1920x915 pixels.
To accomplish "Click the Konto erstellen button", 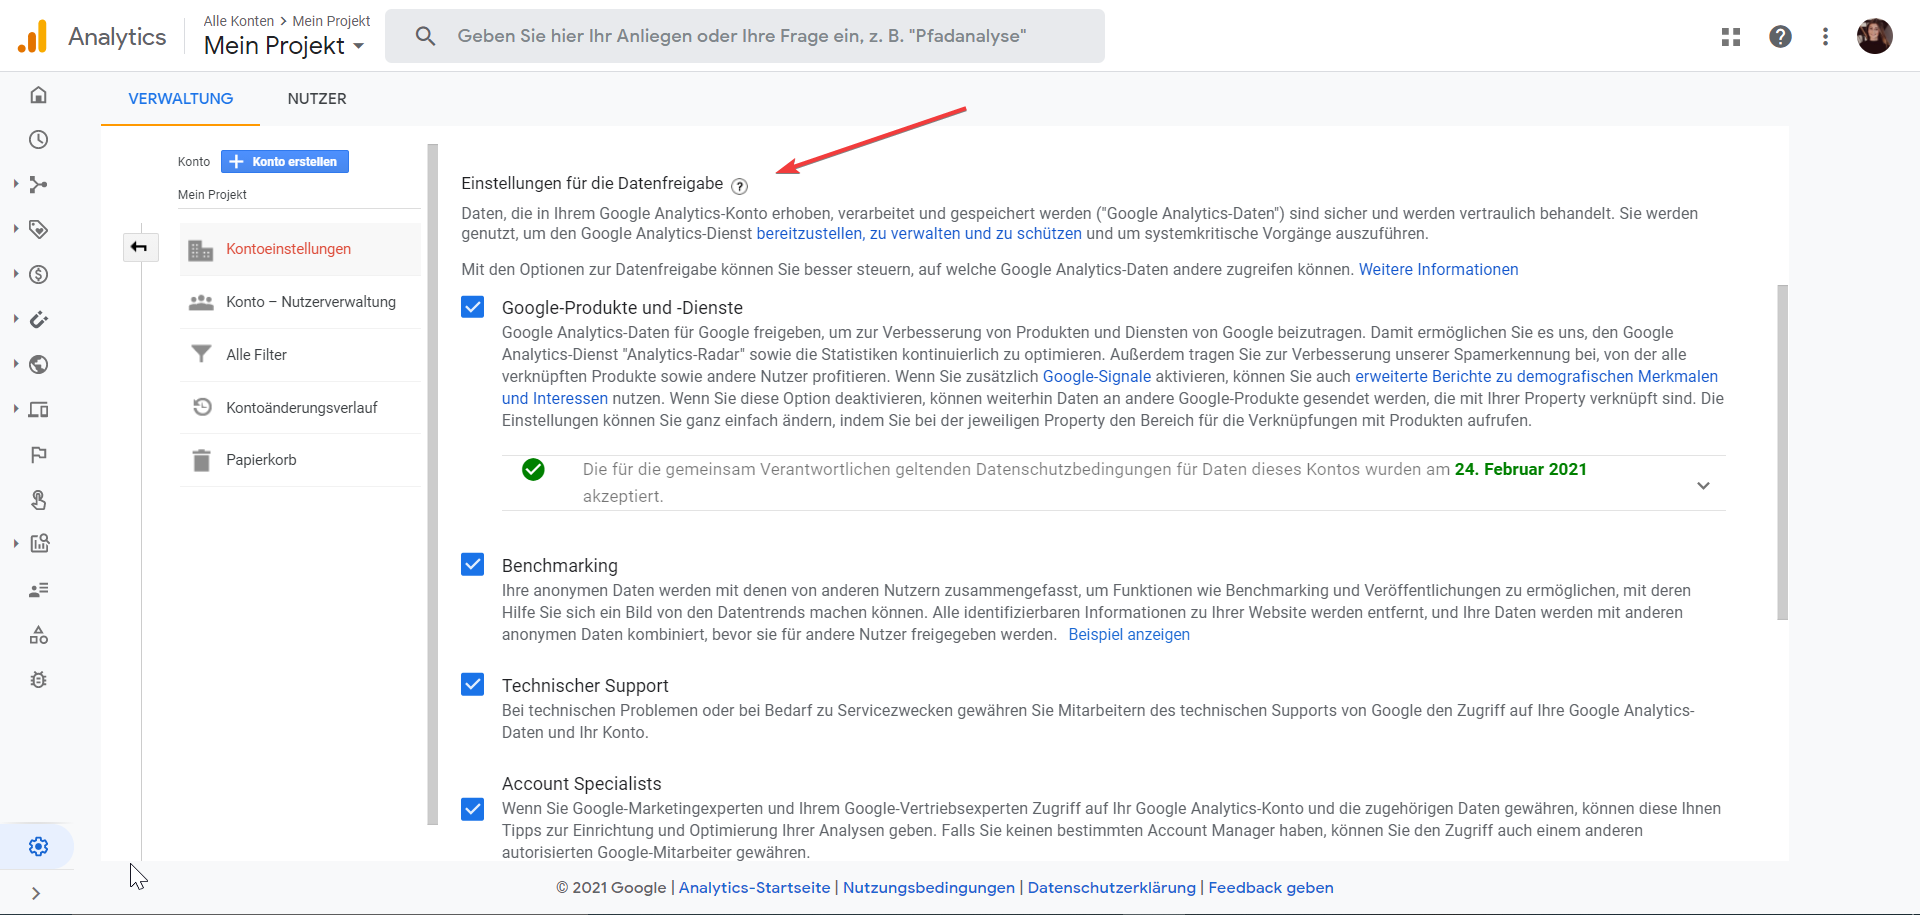I will (284, 161).
